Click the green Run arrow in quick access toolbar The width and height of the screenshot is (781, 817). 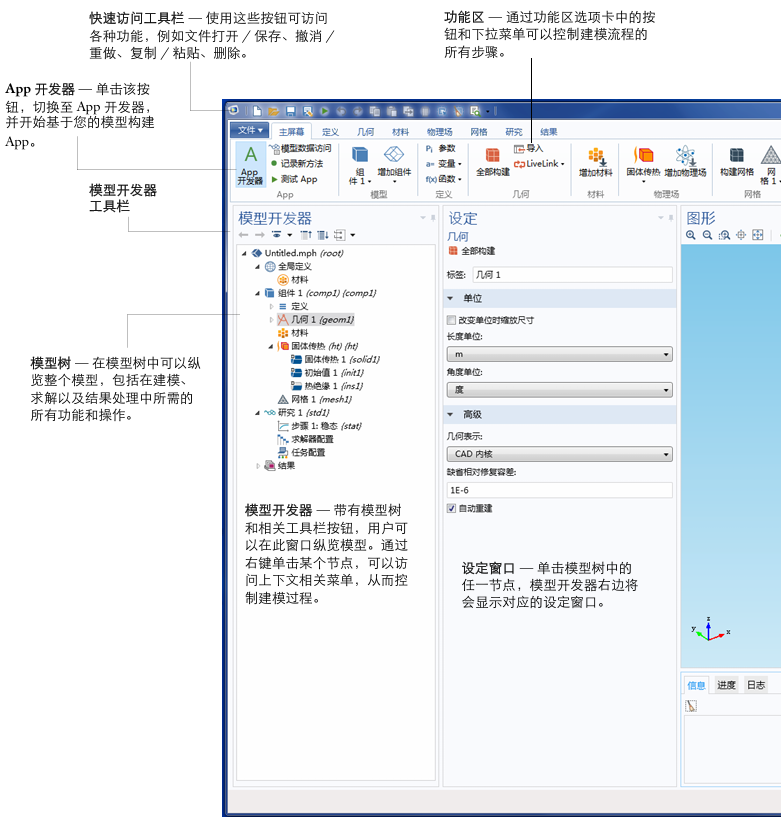[325, 111]
